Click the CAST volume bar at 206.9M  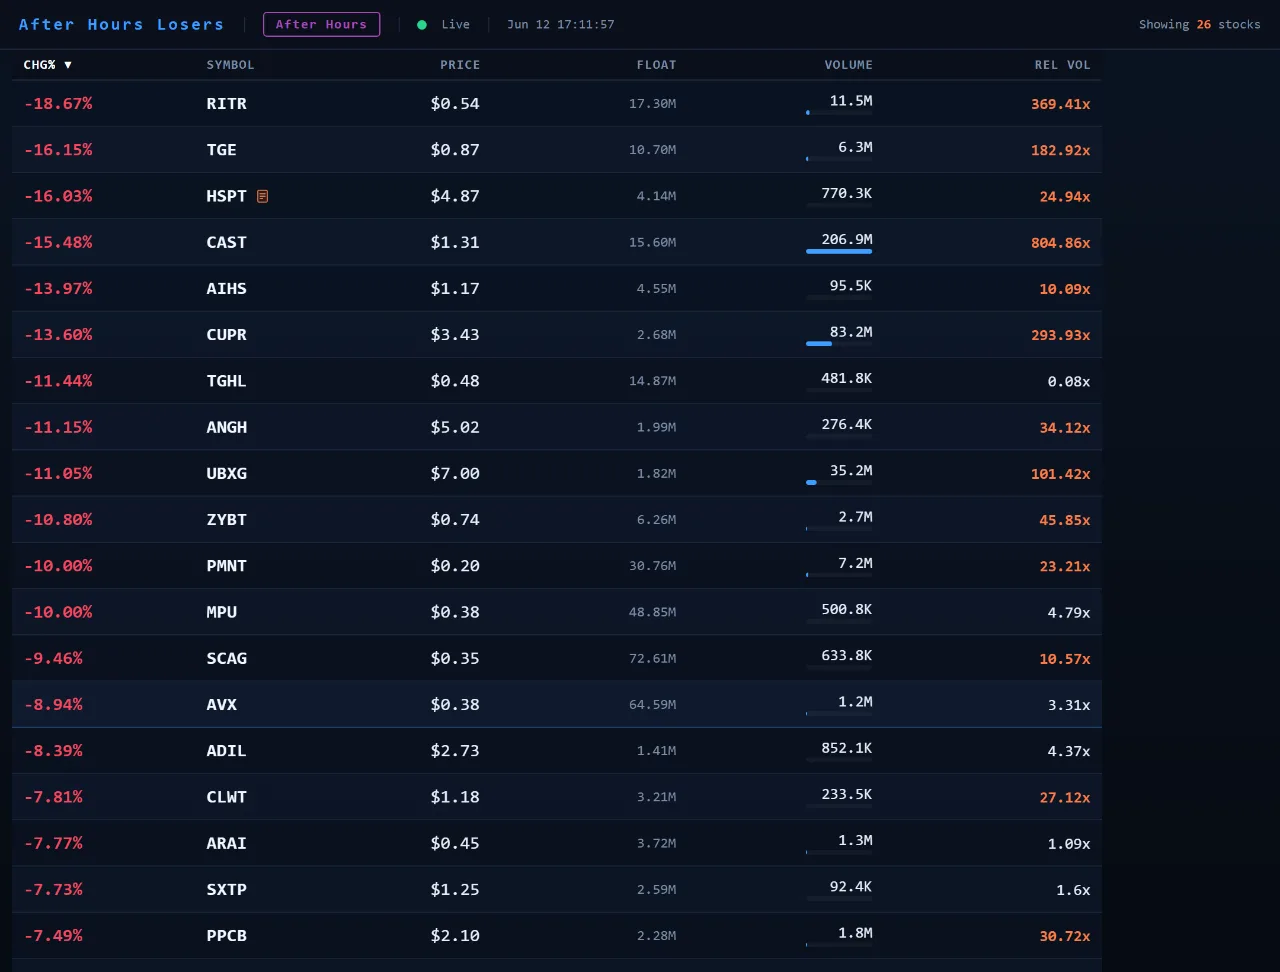(839, 252)
